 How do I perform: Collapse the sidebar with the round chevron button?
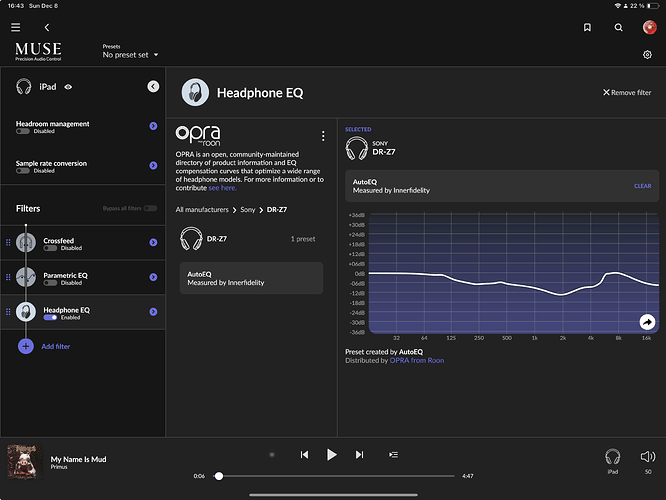tap(153, 87)
